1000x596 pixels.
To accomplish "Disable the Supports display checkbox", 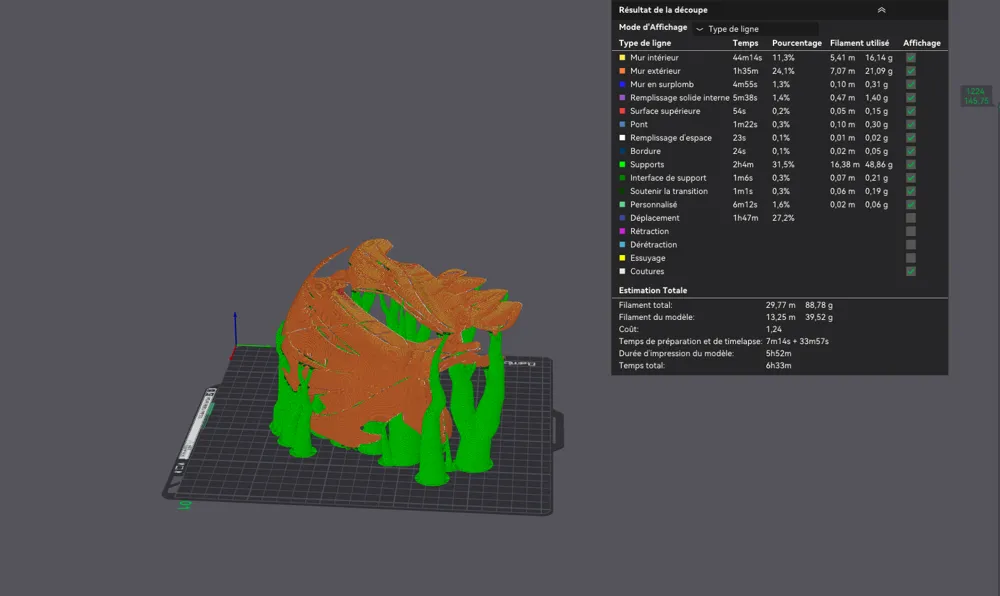I will 910,164.
